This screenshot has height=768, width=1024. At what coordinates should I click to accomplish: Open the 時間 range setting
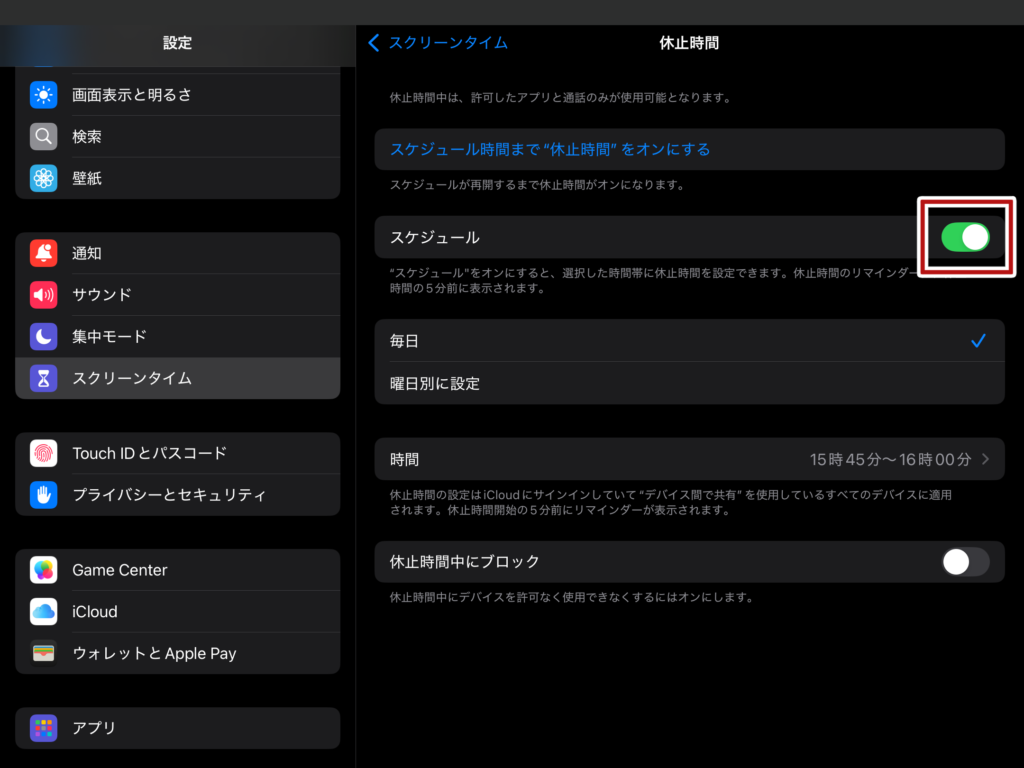689,460
